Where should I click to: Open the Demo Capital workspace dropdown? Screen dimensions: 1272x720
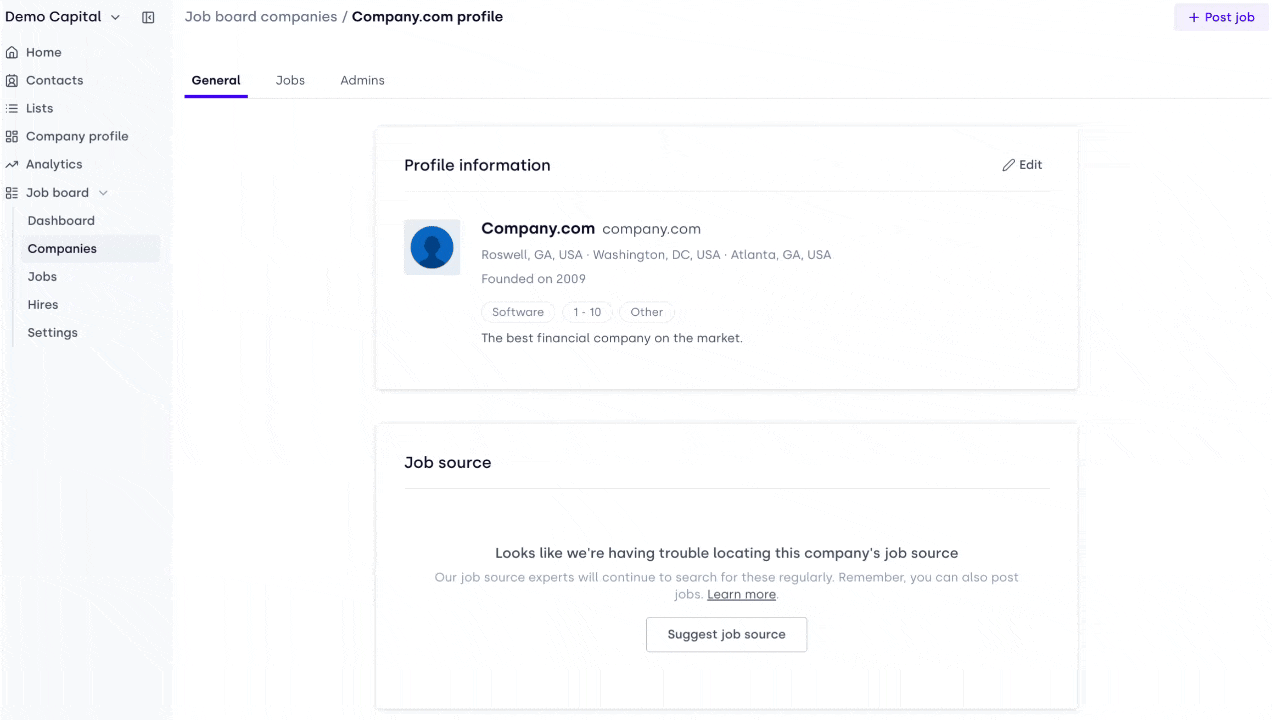click(63, 17)
